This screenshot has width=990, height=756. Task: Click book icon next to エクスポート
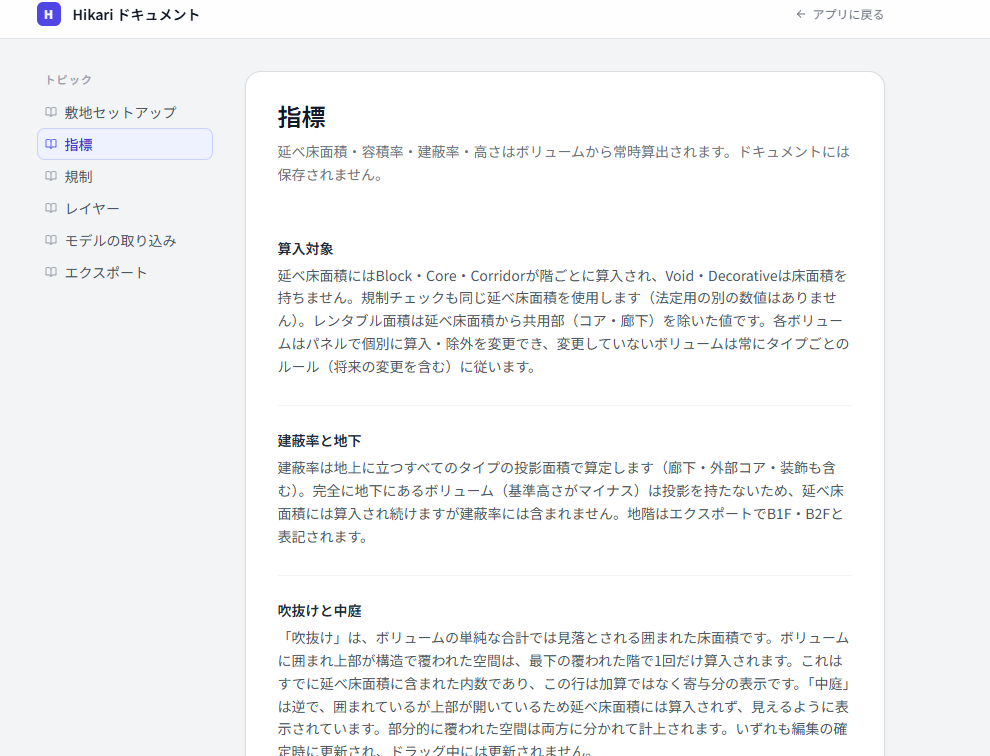coord(51,272)
